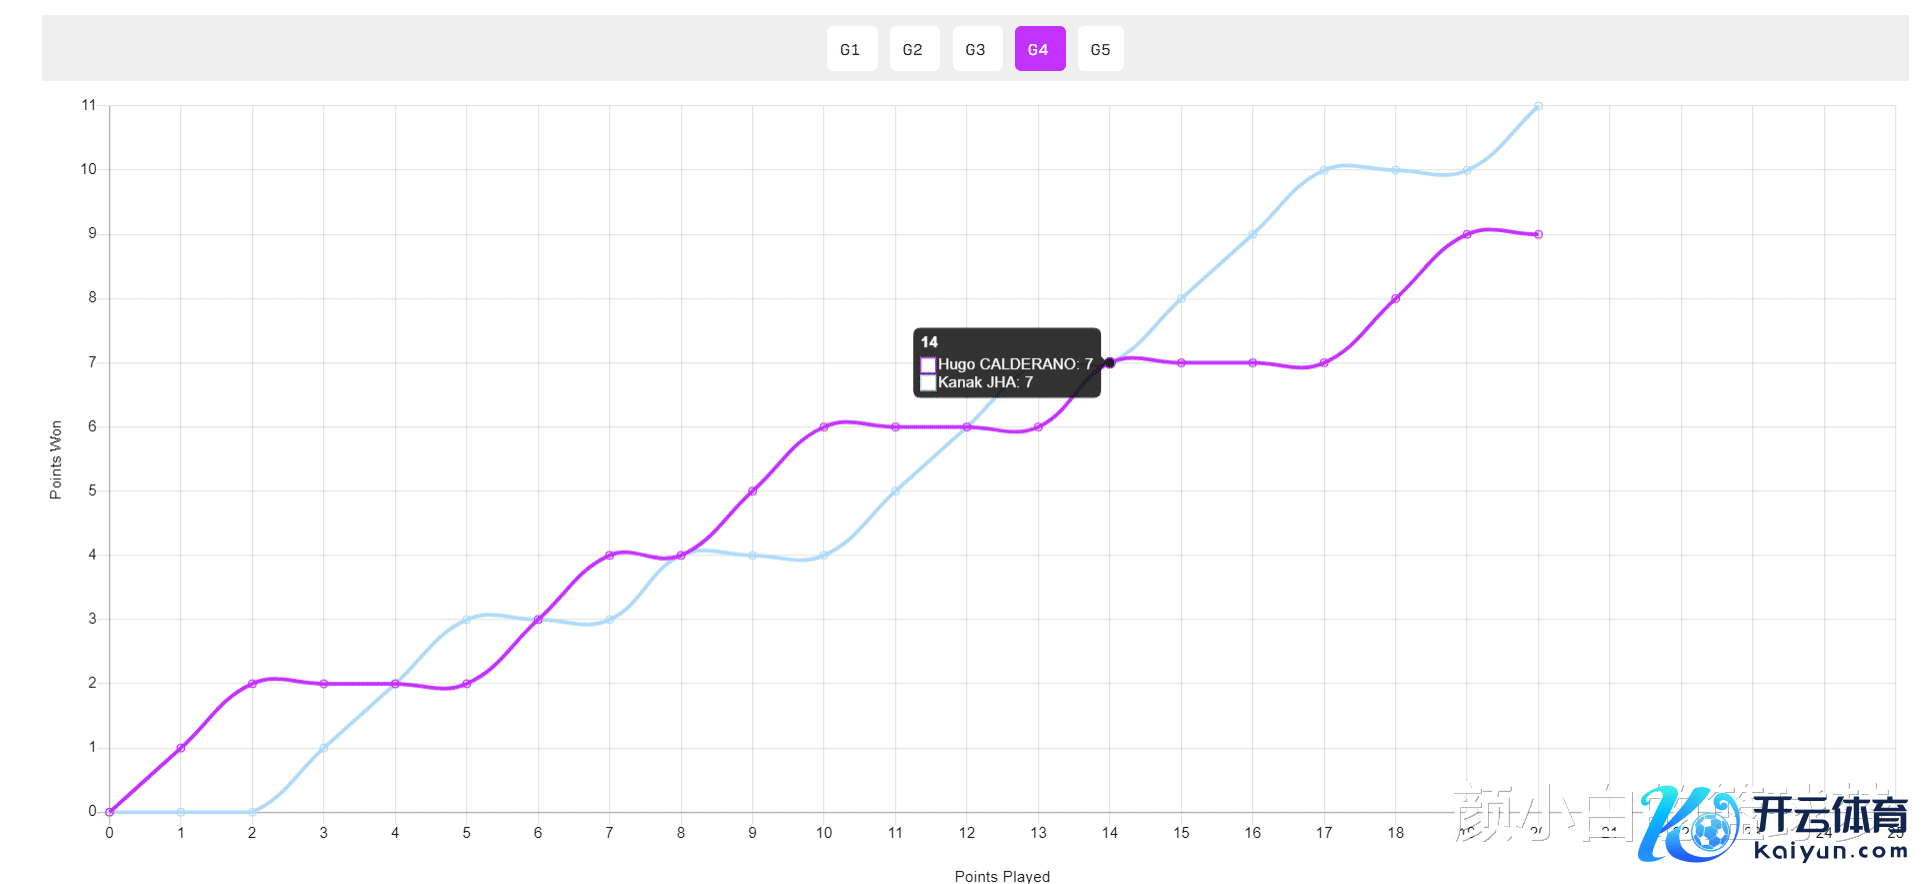Open the G3 game tab
This screenshot has width=1923, height=884.
(976, 49)
